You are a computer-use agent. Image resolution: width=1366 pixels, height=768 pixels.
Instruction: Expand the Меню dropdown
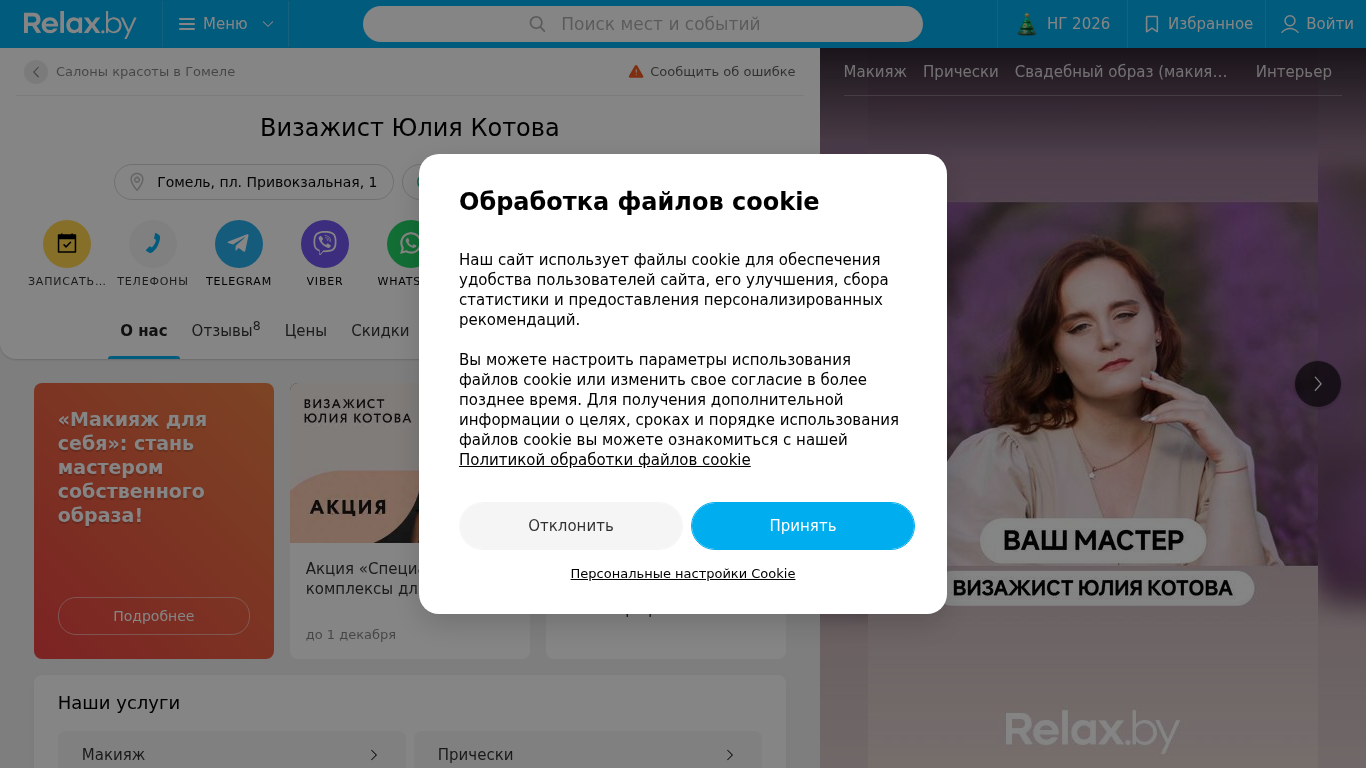tap(226, 24)
